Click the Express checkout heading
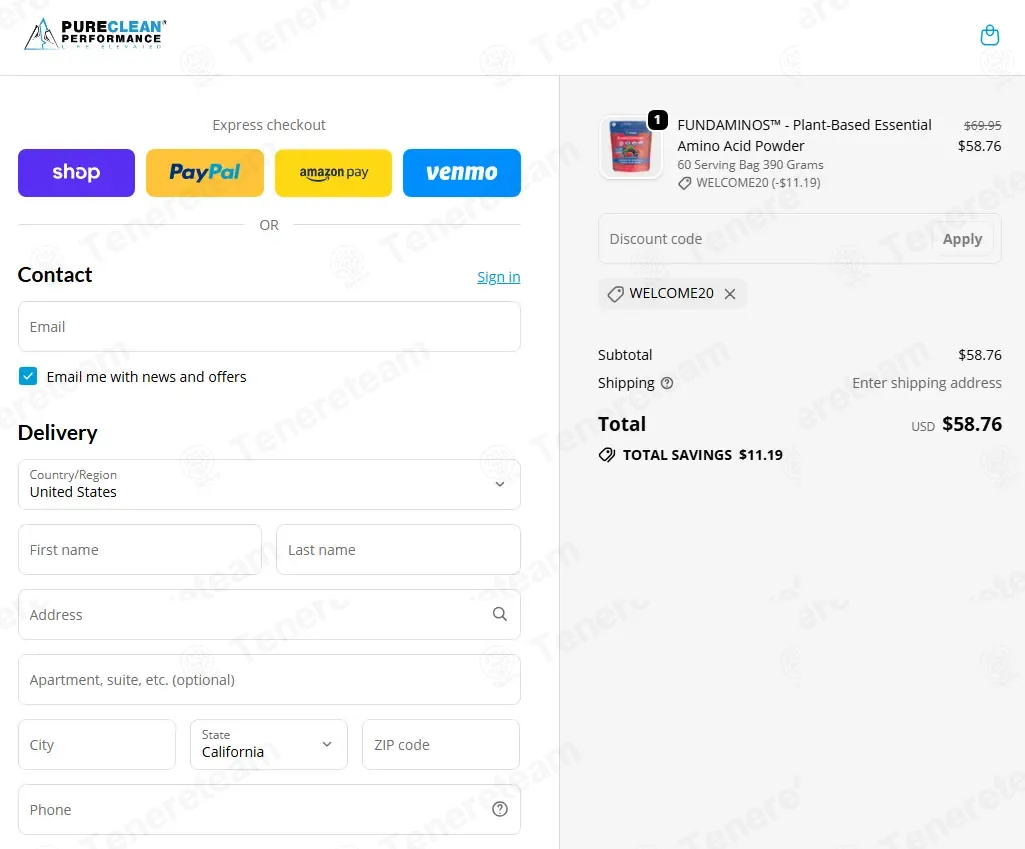Screen dimensions: 1025x849 269,125
